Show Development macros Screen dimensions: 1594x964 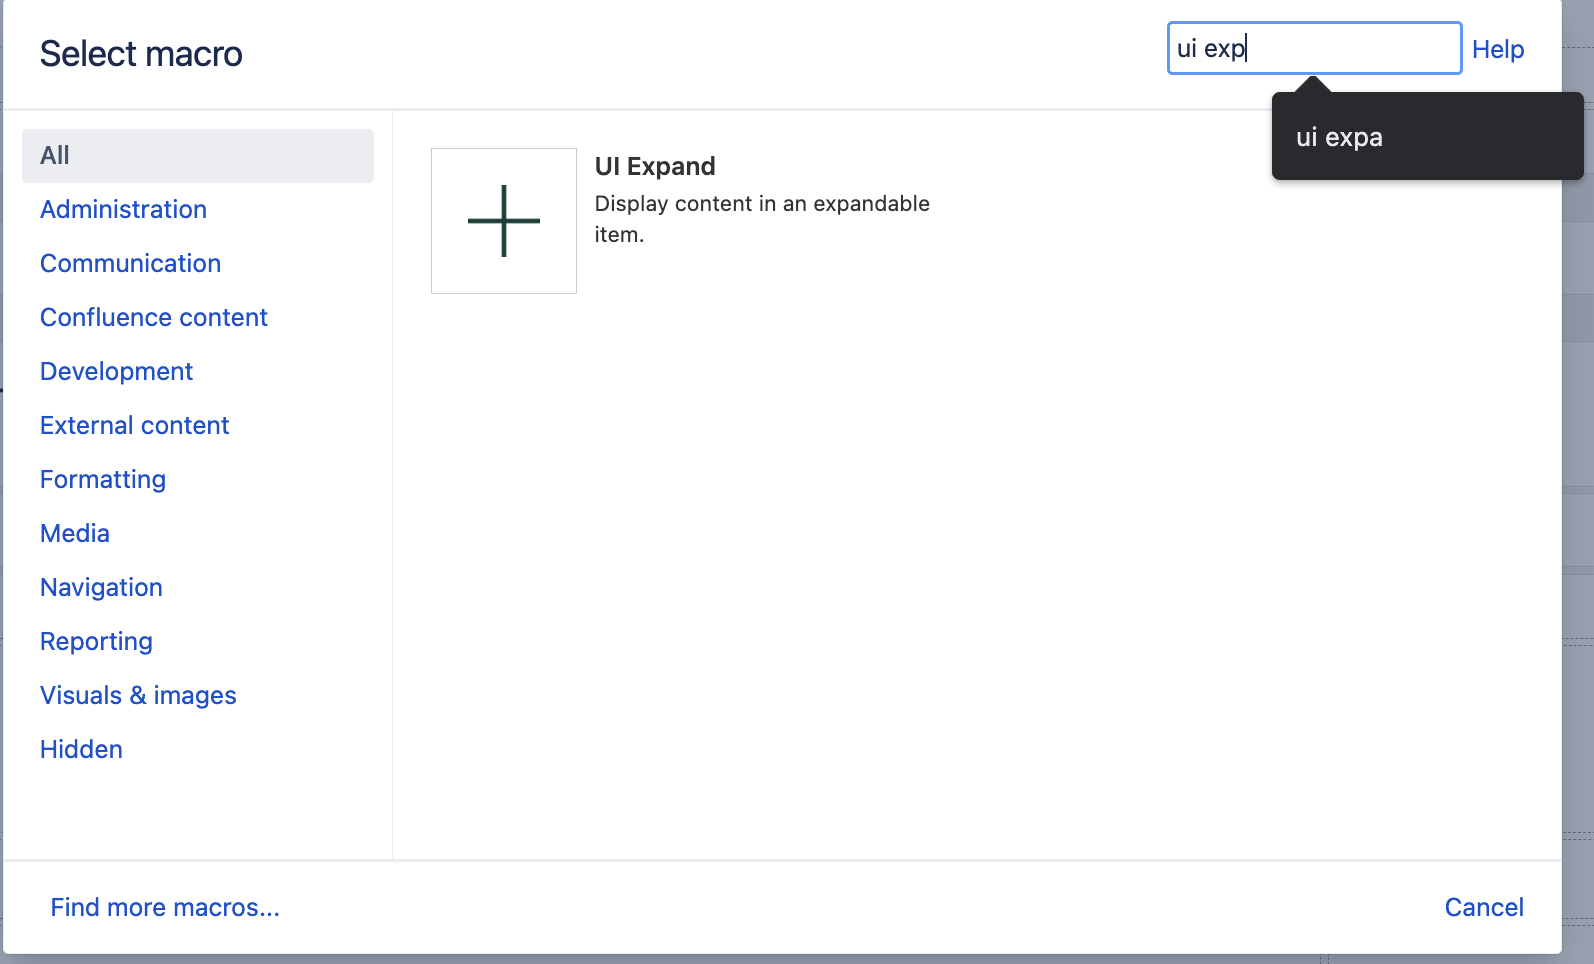click(x=117, y=371)
